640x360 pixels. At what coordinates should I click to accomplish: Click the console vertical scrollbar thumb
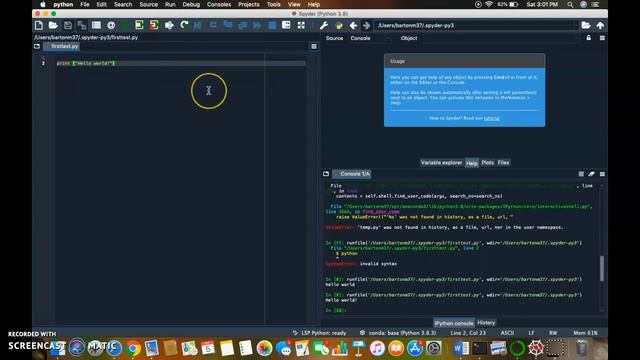pyautogui.click(x=602, y=269)
